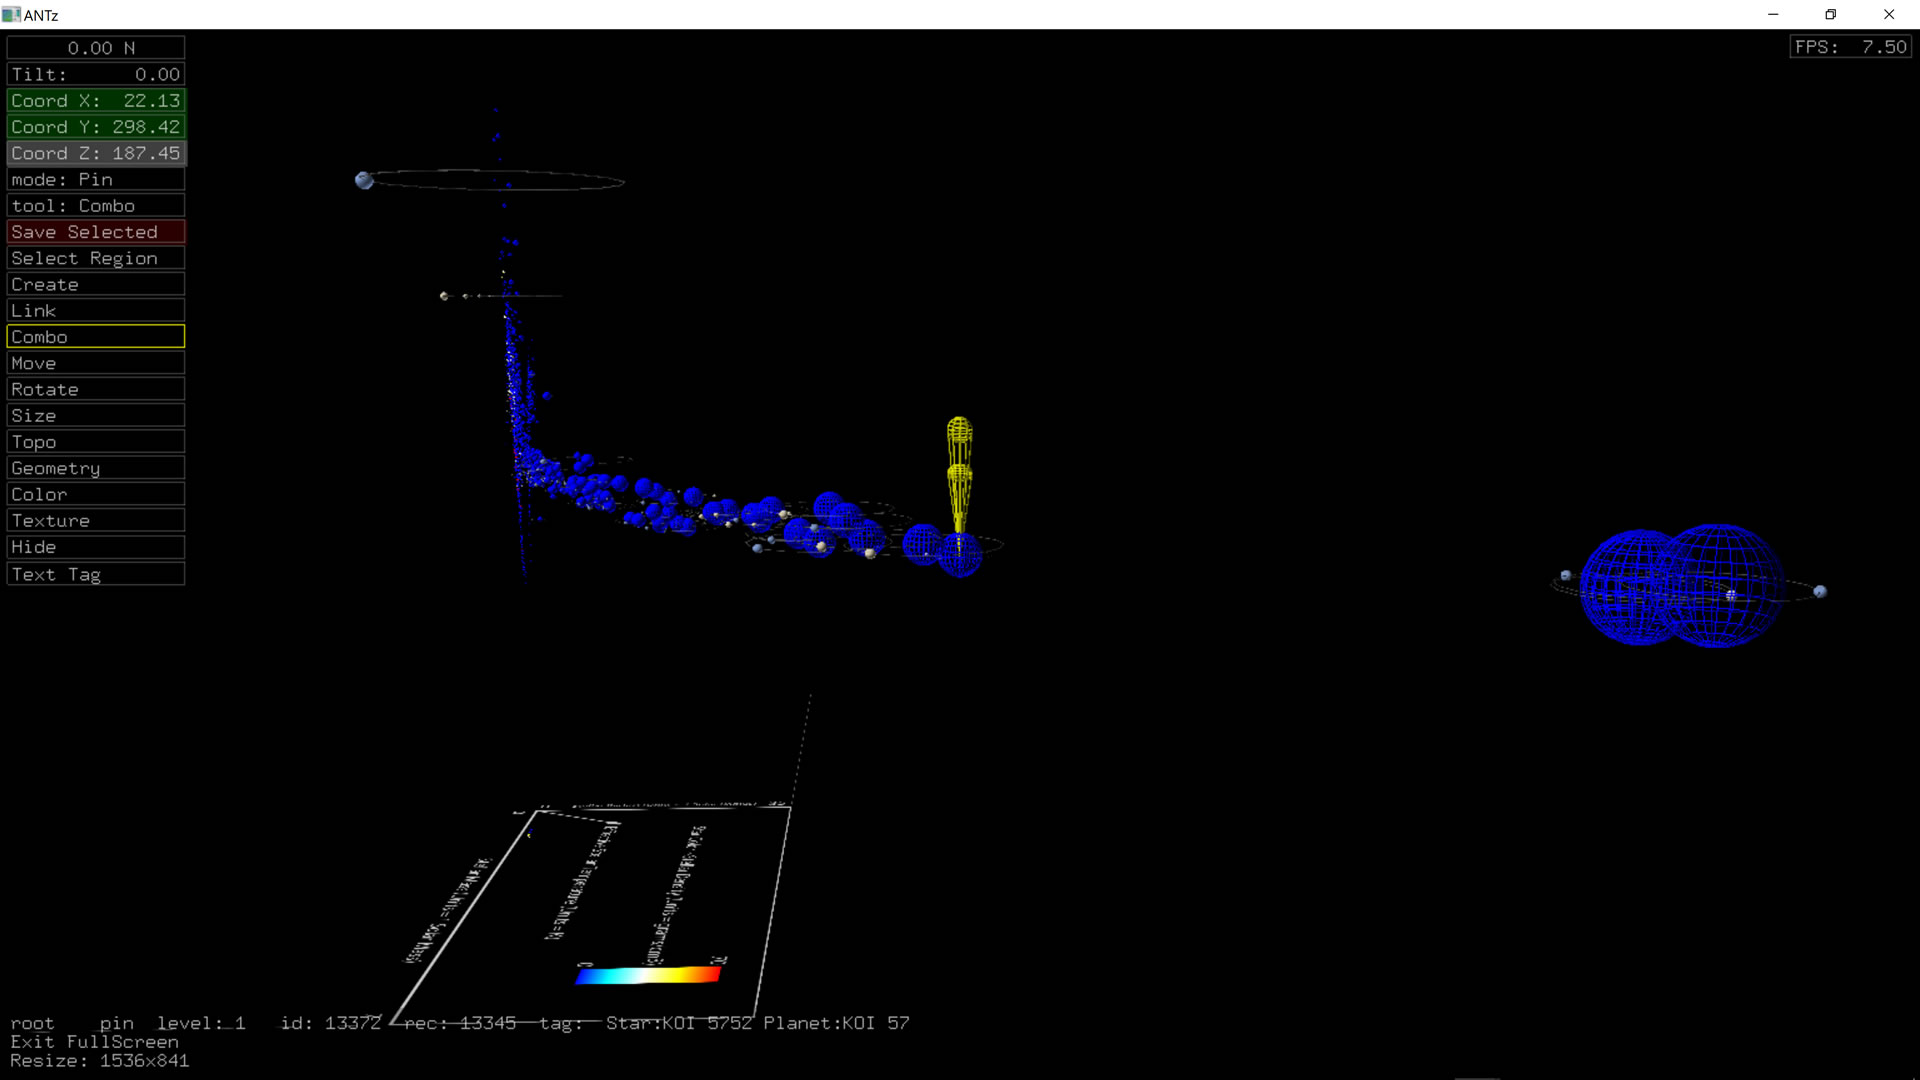Choose the Create tool

96,284
